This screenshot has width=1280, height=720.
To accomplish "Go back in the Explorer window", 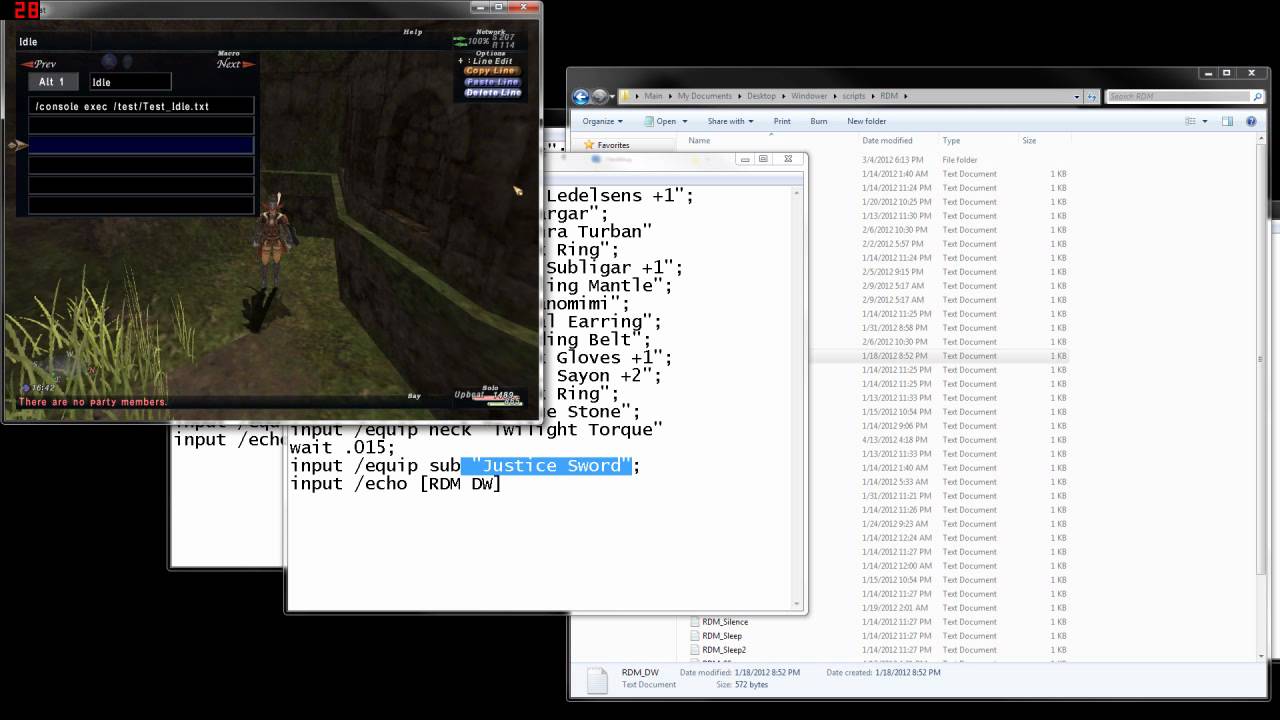I will (581, 97).
